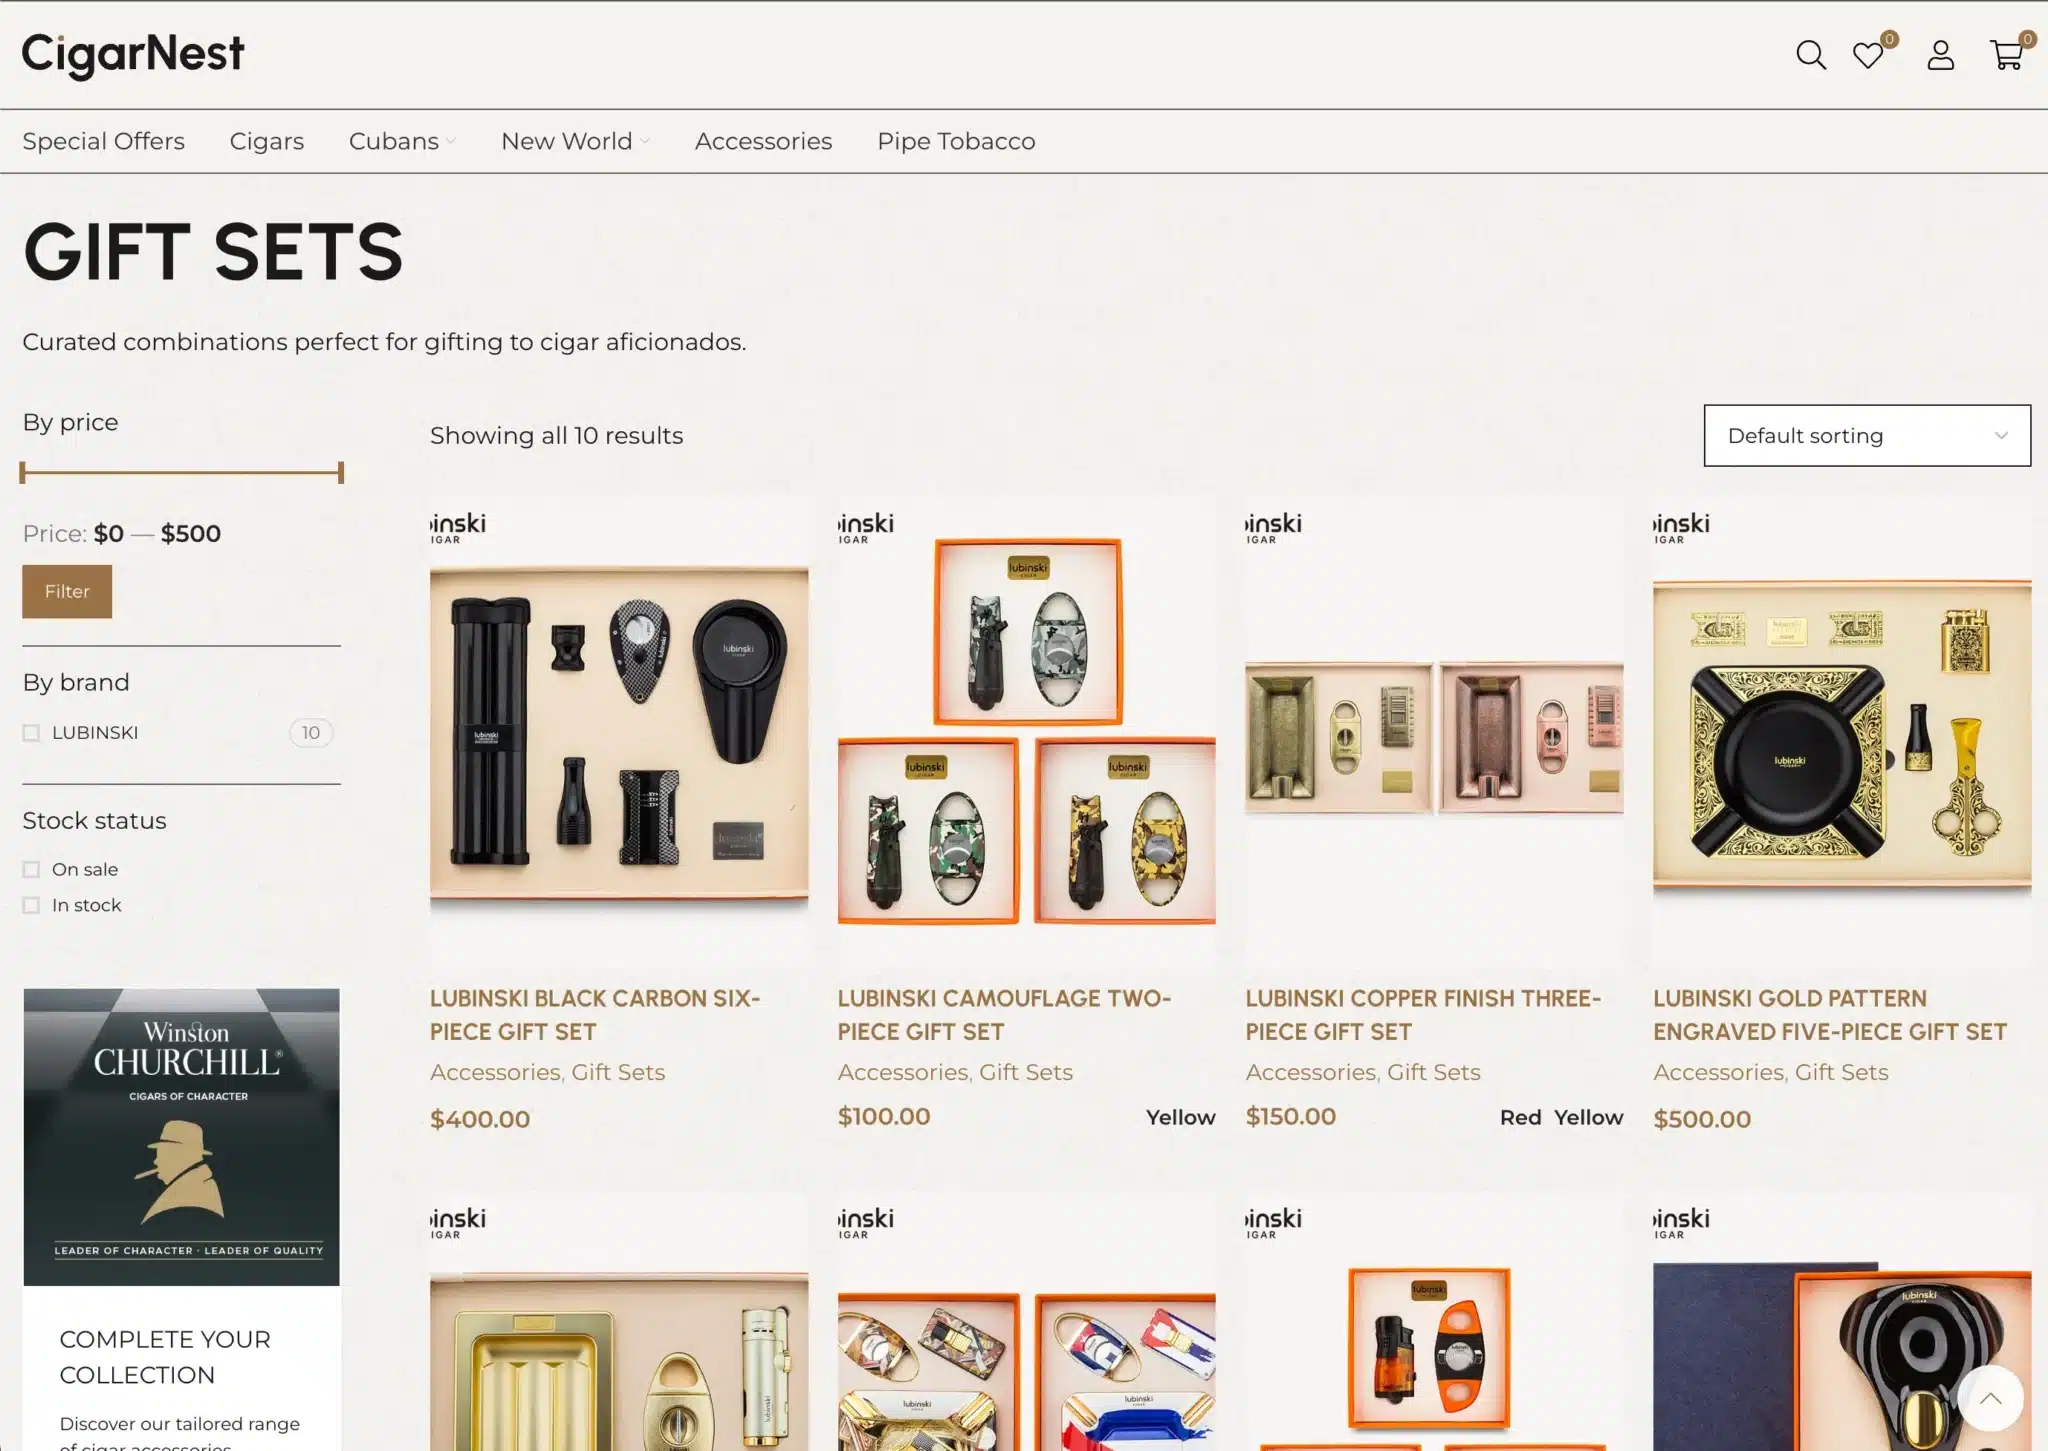
Task: Open the Copper Finish gift set image
Action: click(x=1434, y=733)
